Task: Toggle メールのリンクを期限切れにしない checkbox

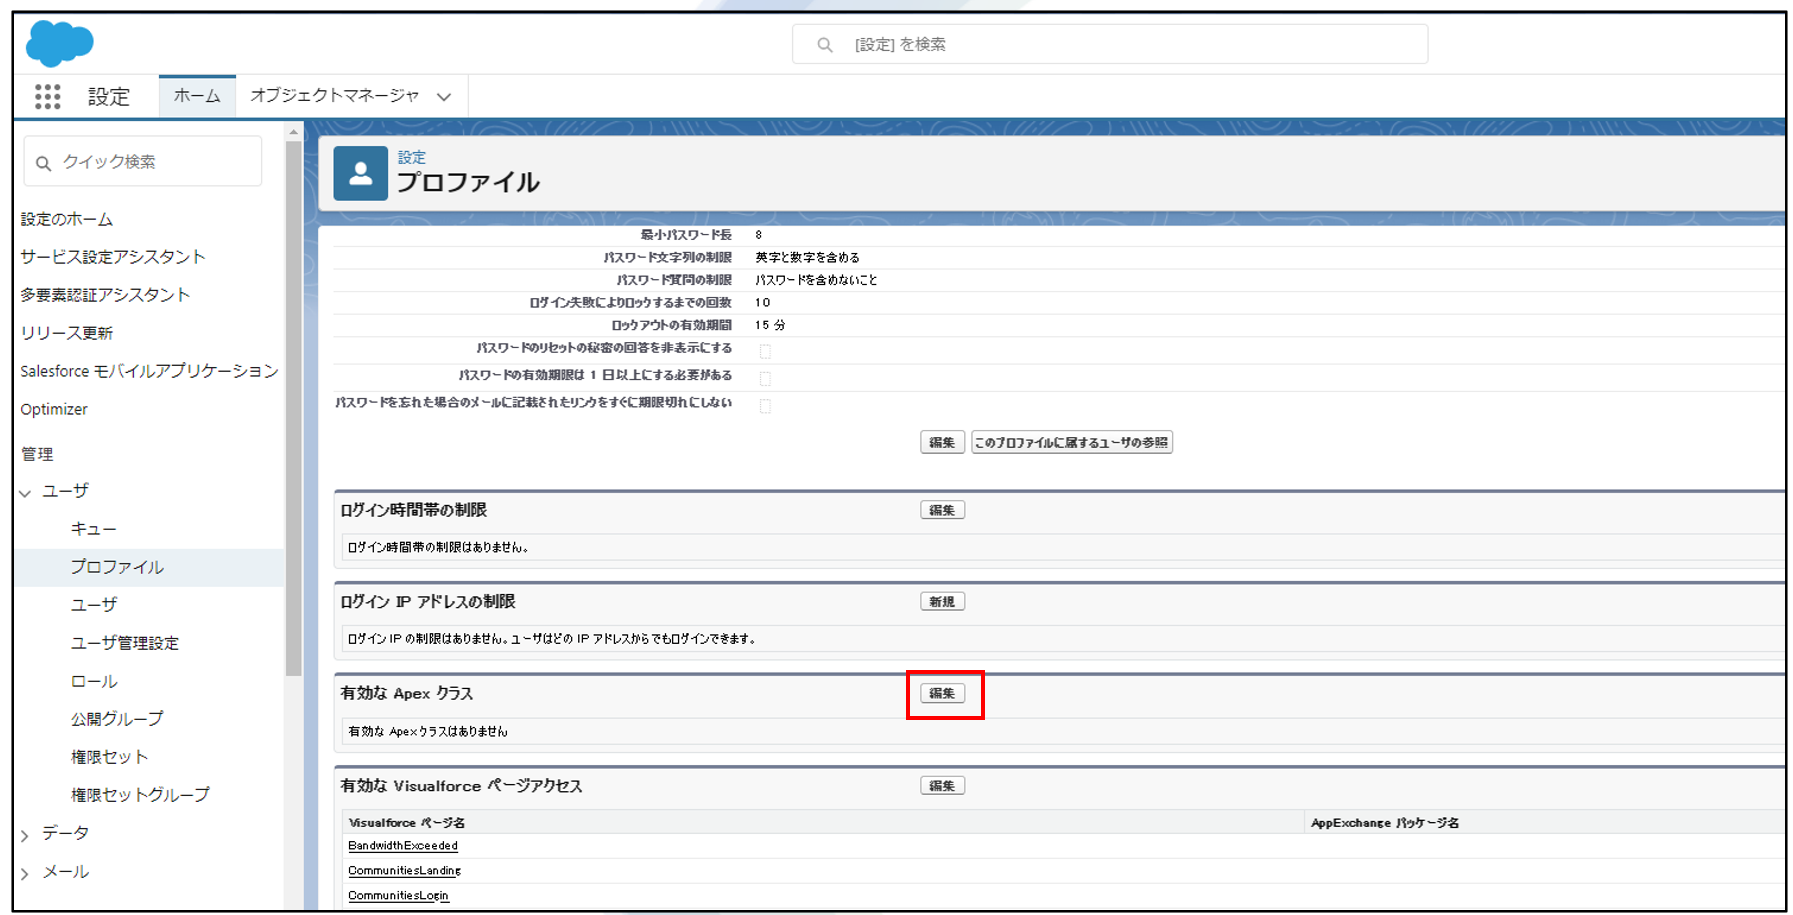Action: tap(765, 406)
